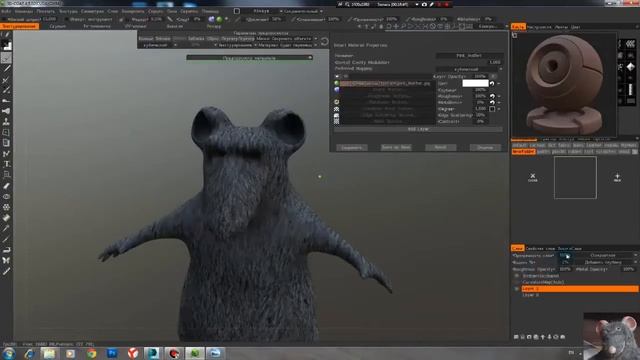Toggle the button beside Layer Opacity value
This screenshot has height=360, width=640.
[493, 76]
